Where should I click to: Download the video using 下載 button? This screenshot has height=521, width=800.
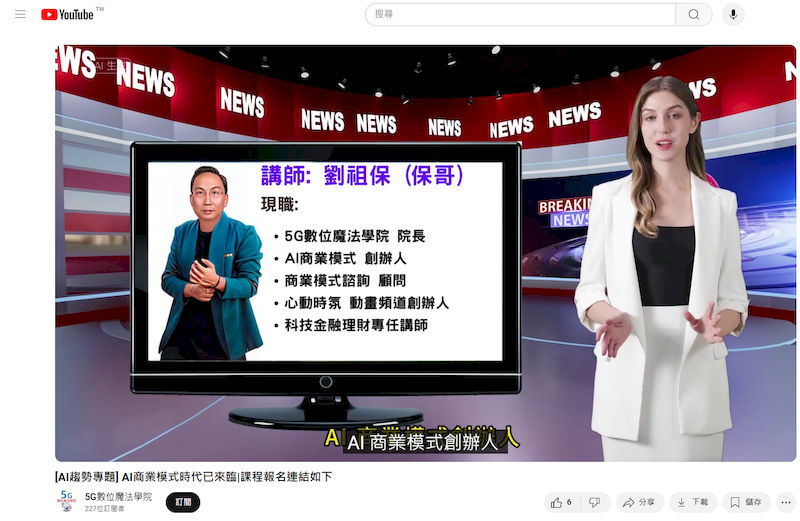coord(692,502)
